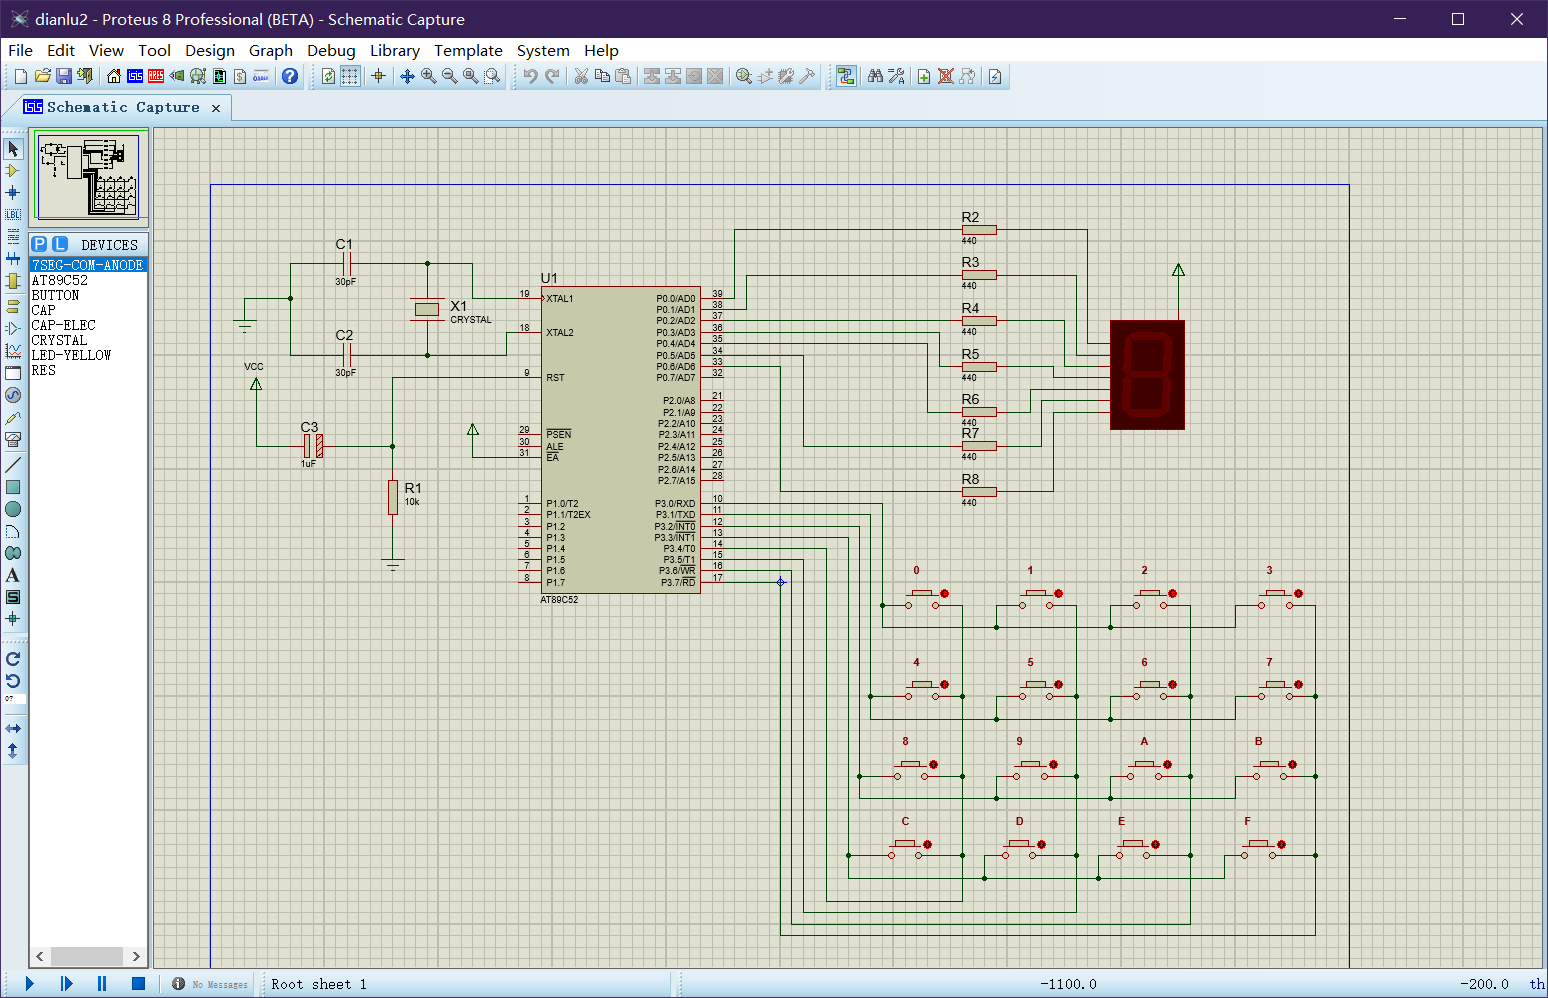Select the 2D text letter-A tool
Screen dimensions: 1548x998
13,575
